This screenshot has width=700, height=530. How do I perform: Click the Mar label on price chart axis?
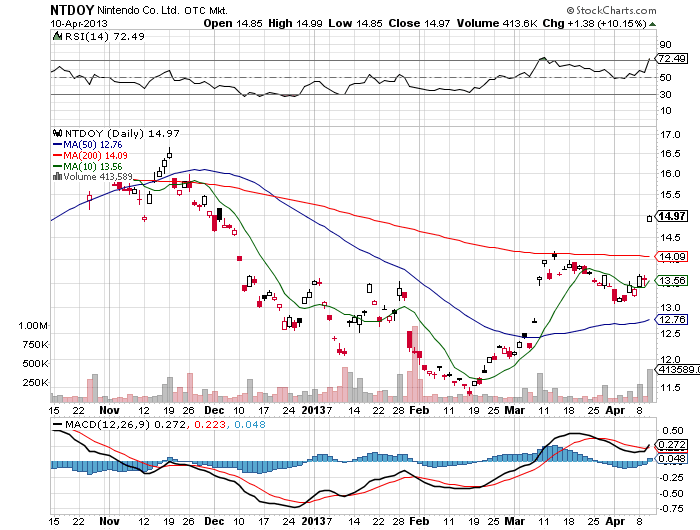coord(514,410)
